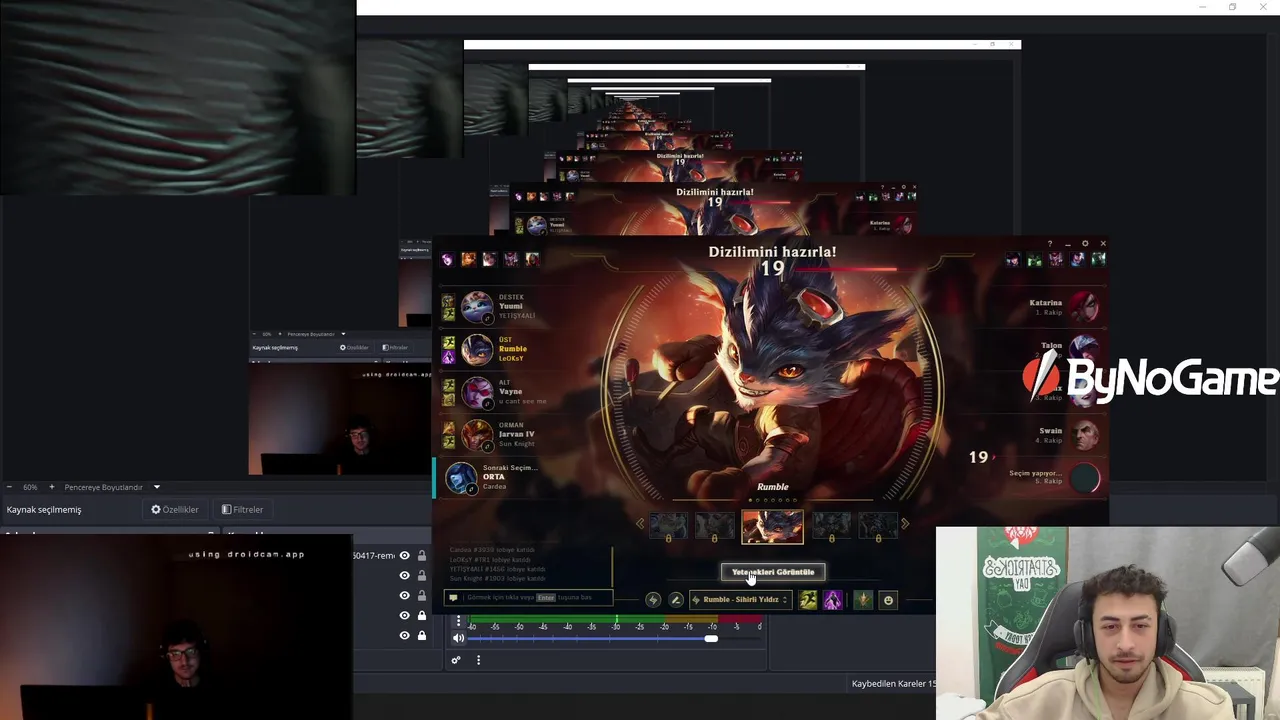Open the emote smiley icon in champ select

[x=888, y=600]
